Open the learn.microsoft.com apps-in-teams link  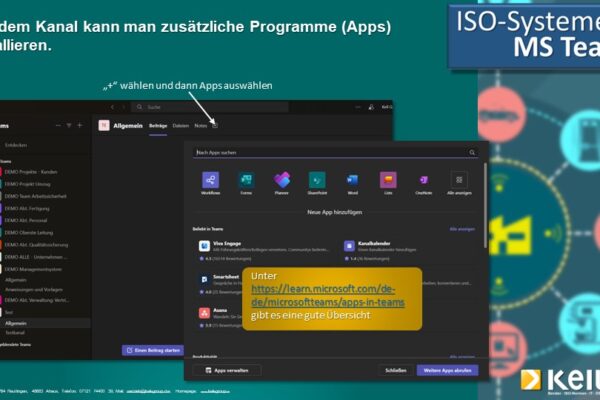click(328, 296)
